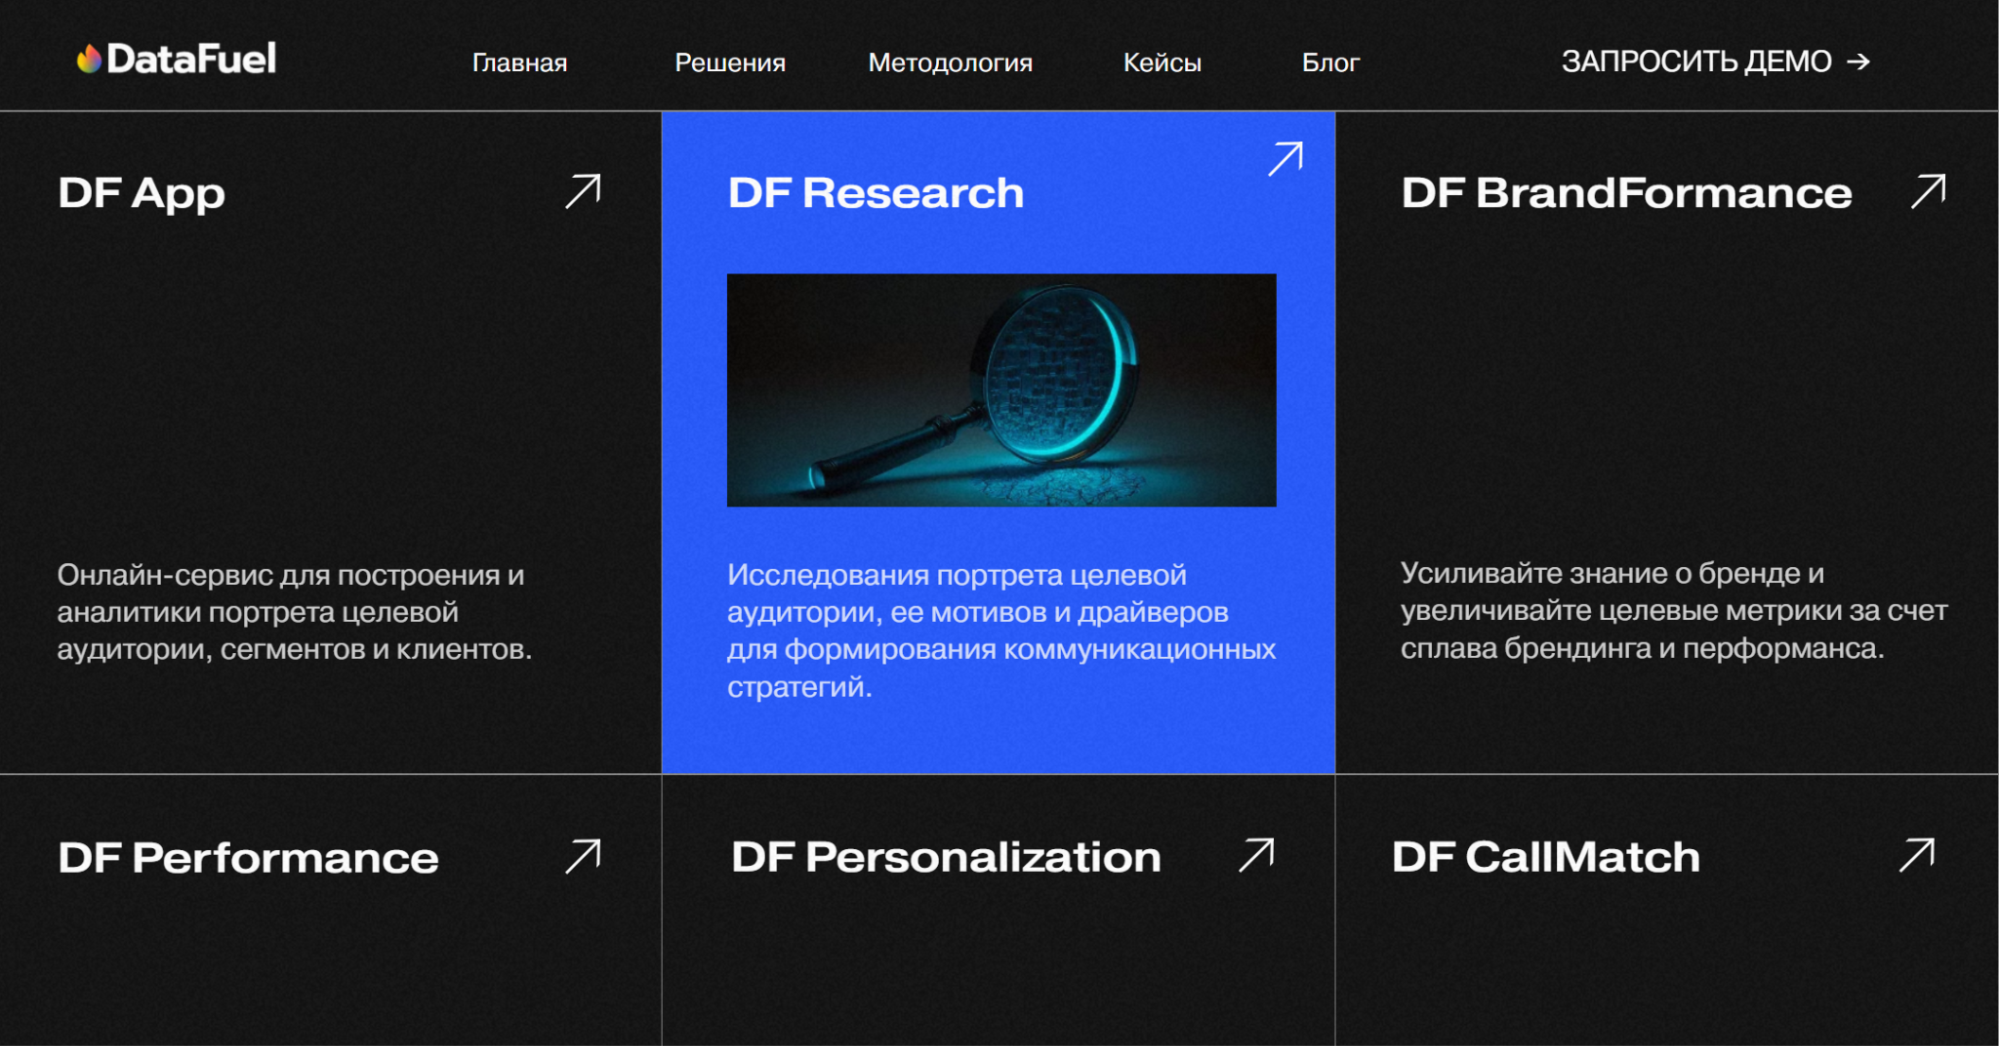Click the DataFuel wordmark

pos(191,59)
